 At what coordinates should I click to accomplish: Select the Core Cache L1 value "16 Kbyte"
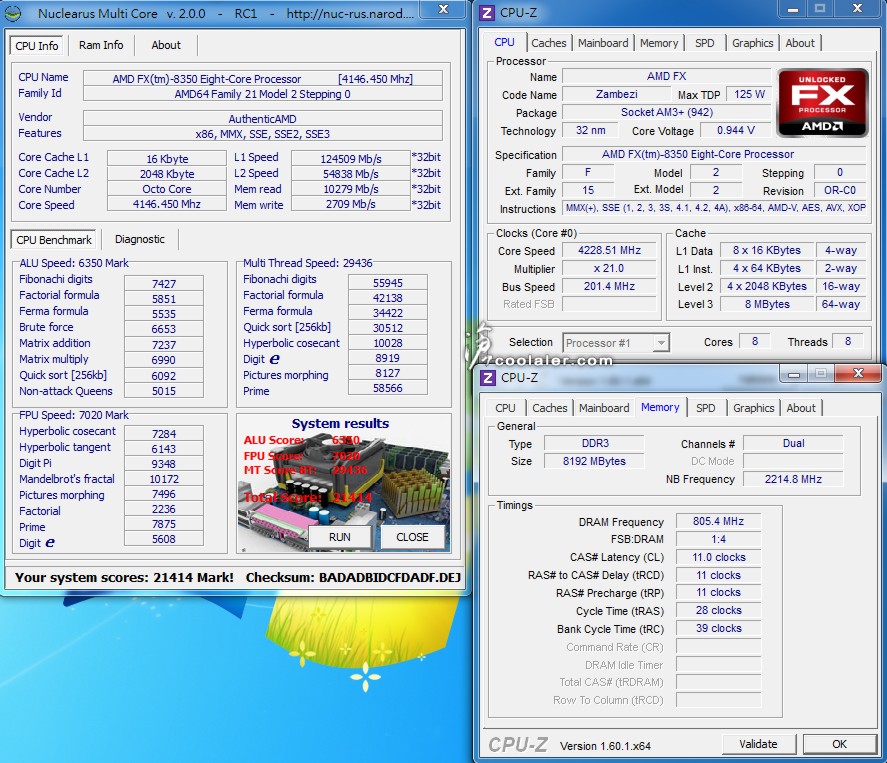click(167, 158)
